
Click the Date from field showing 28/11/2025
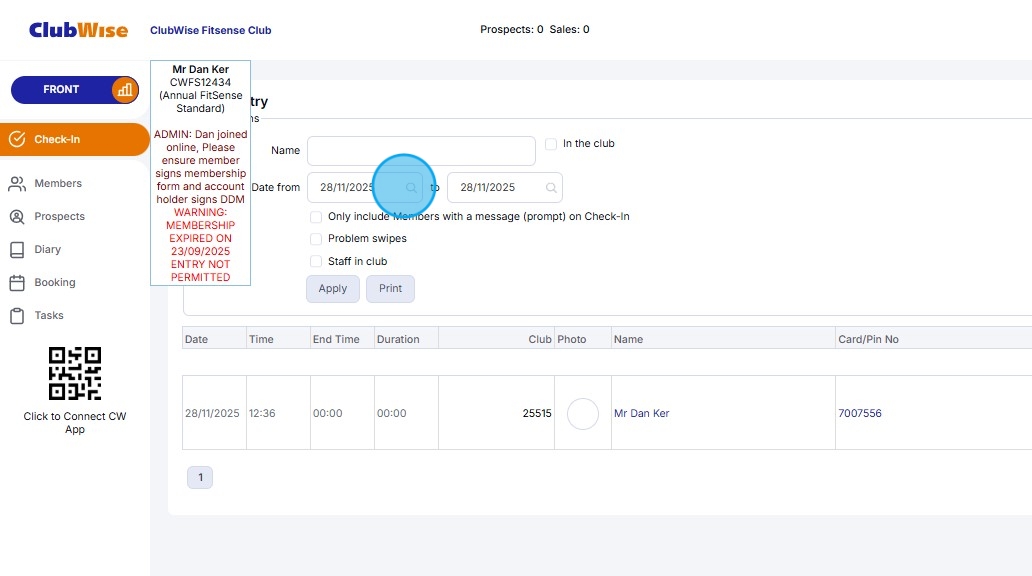point(365,188)
